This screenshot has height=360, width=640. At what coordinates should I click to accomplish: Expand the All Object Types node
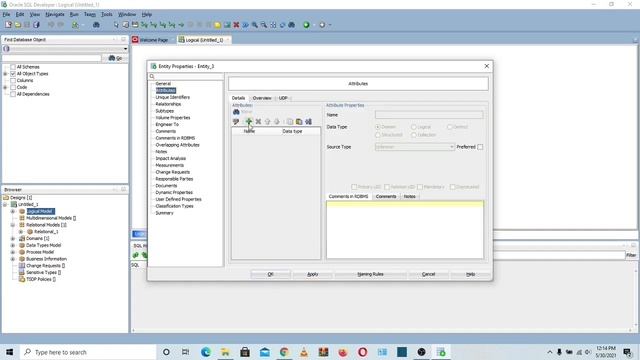click(x=5, y=74)
